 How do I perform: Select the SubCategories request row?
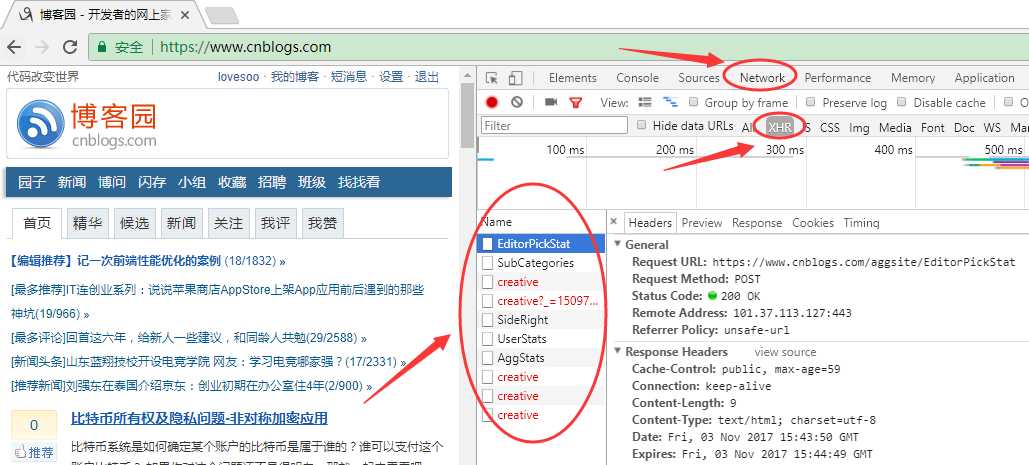[541, 263]
